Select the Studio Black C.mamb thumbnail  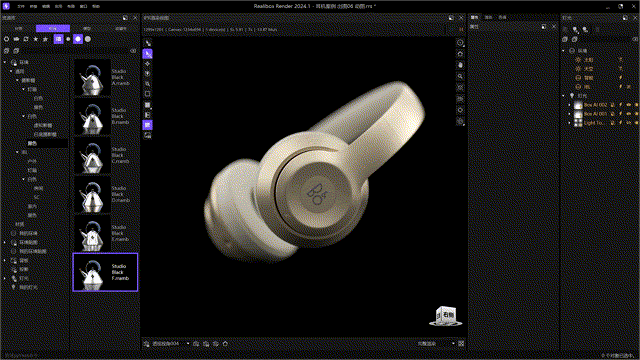pos(92,155)
